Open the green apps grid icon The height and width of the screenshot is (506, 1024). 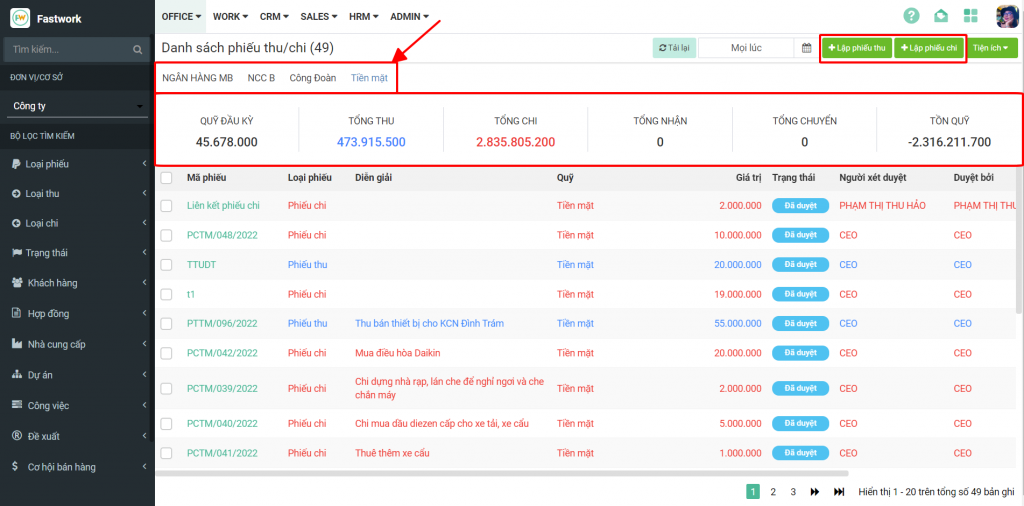970,16
